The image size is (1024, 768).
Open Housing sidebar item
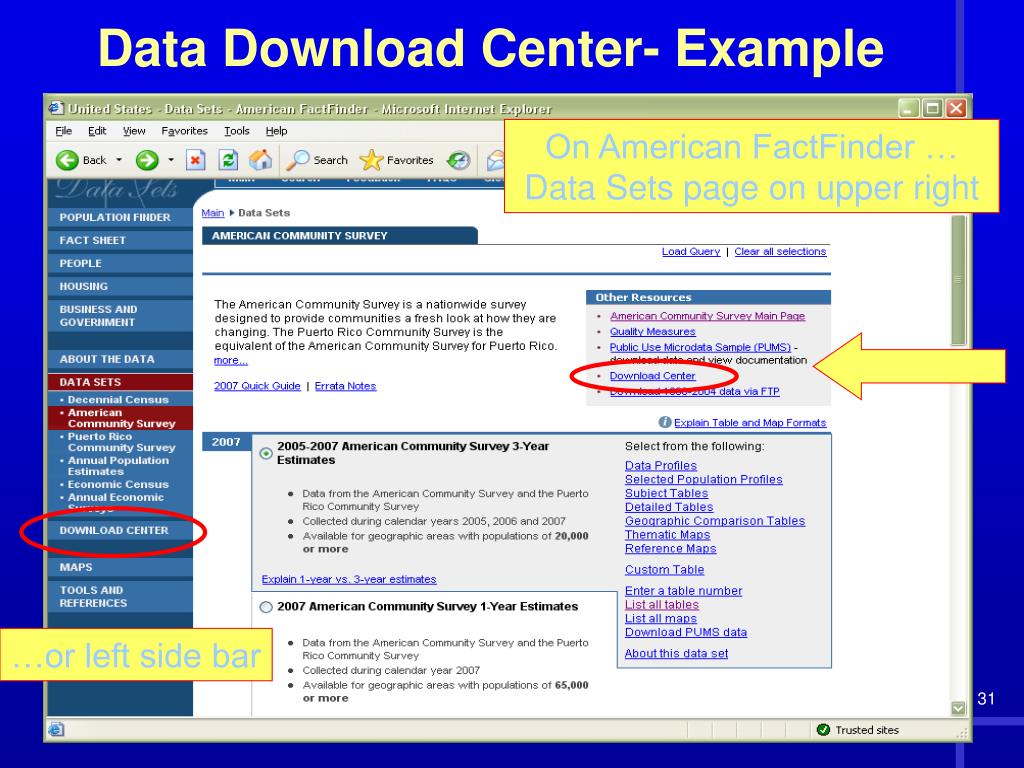tap(120, 286)
